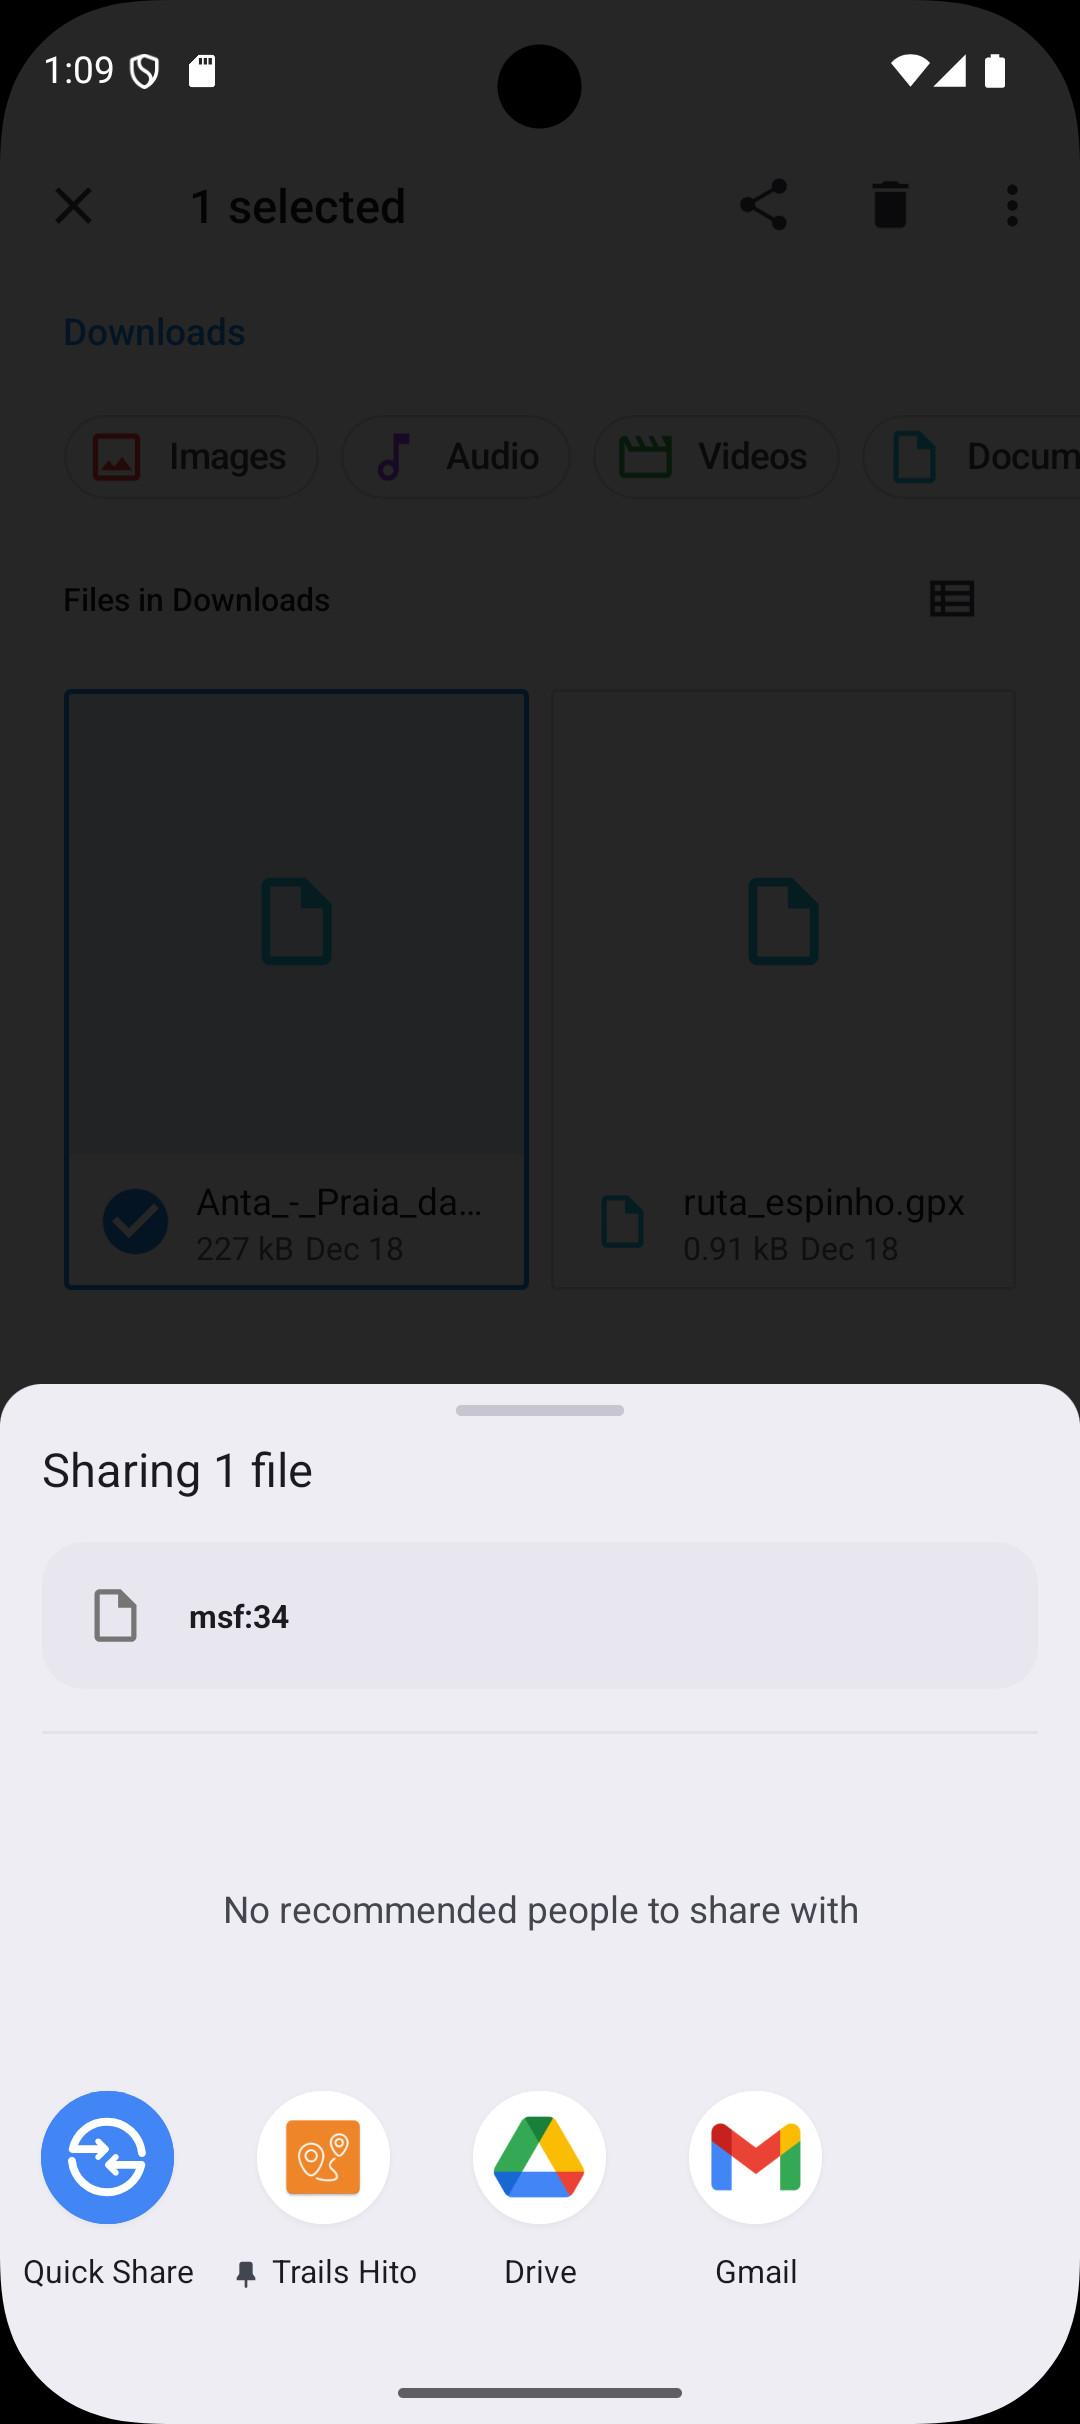The width and height of the screenshot is (1080, 2424).
Task: Tap the share sheet drag handle
Action: [x=539, y=1410]
